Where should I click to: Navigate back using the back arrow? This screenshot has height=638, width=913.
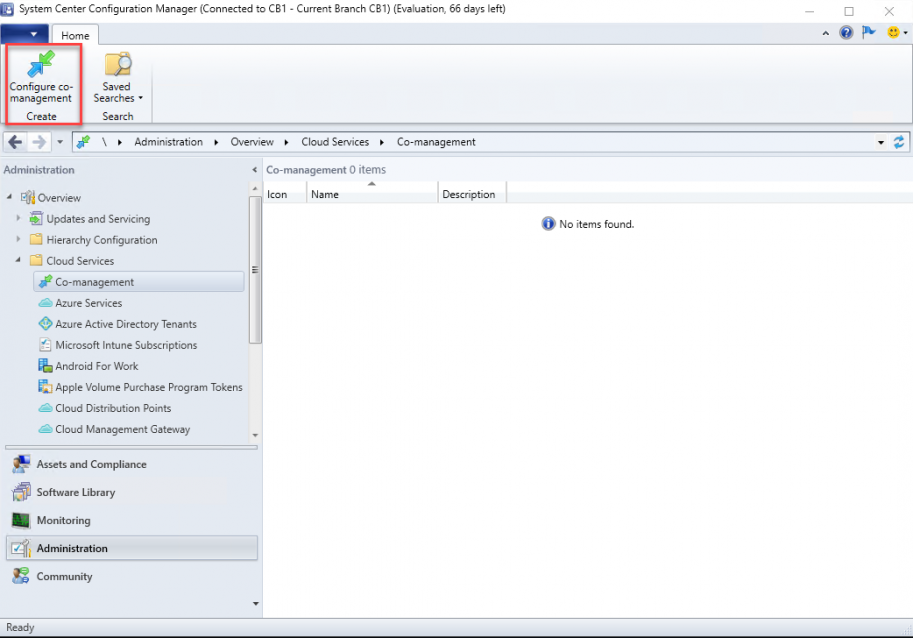pos(14,141)
